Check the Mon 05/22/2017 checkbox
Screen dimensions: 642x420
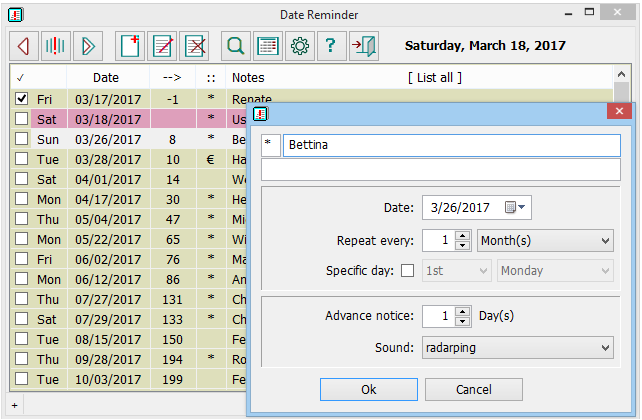21,239
